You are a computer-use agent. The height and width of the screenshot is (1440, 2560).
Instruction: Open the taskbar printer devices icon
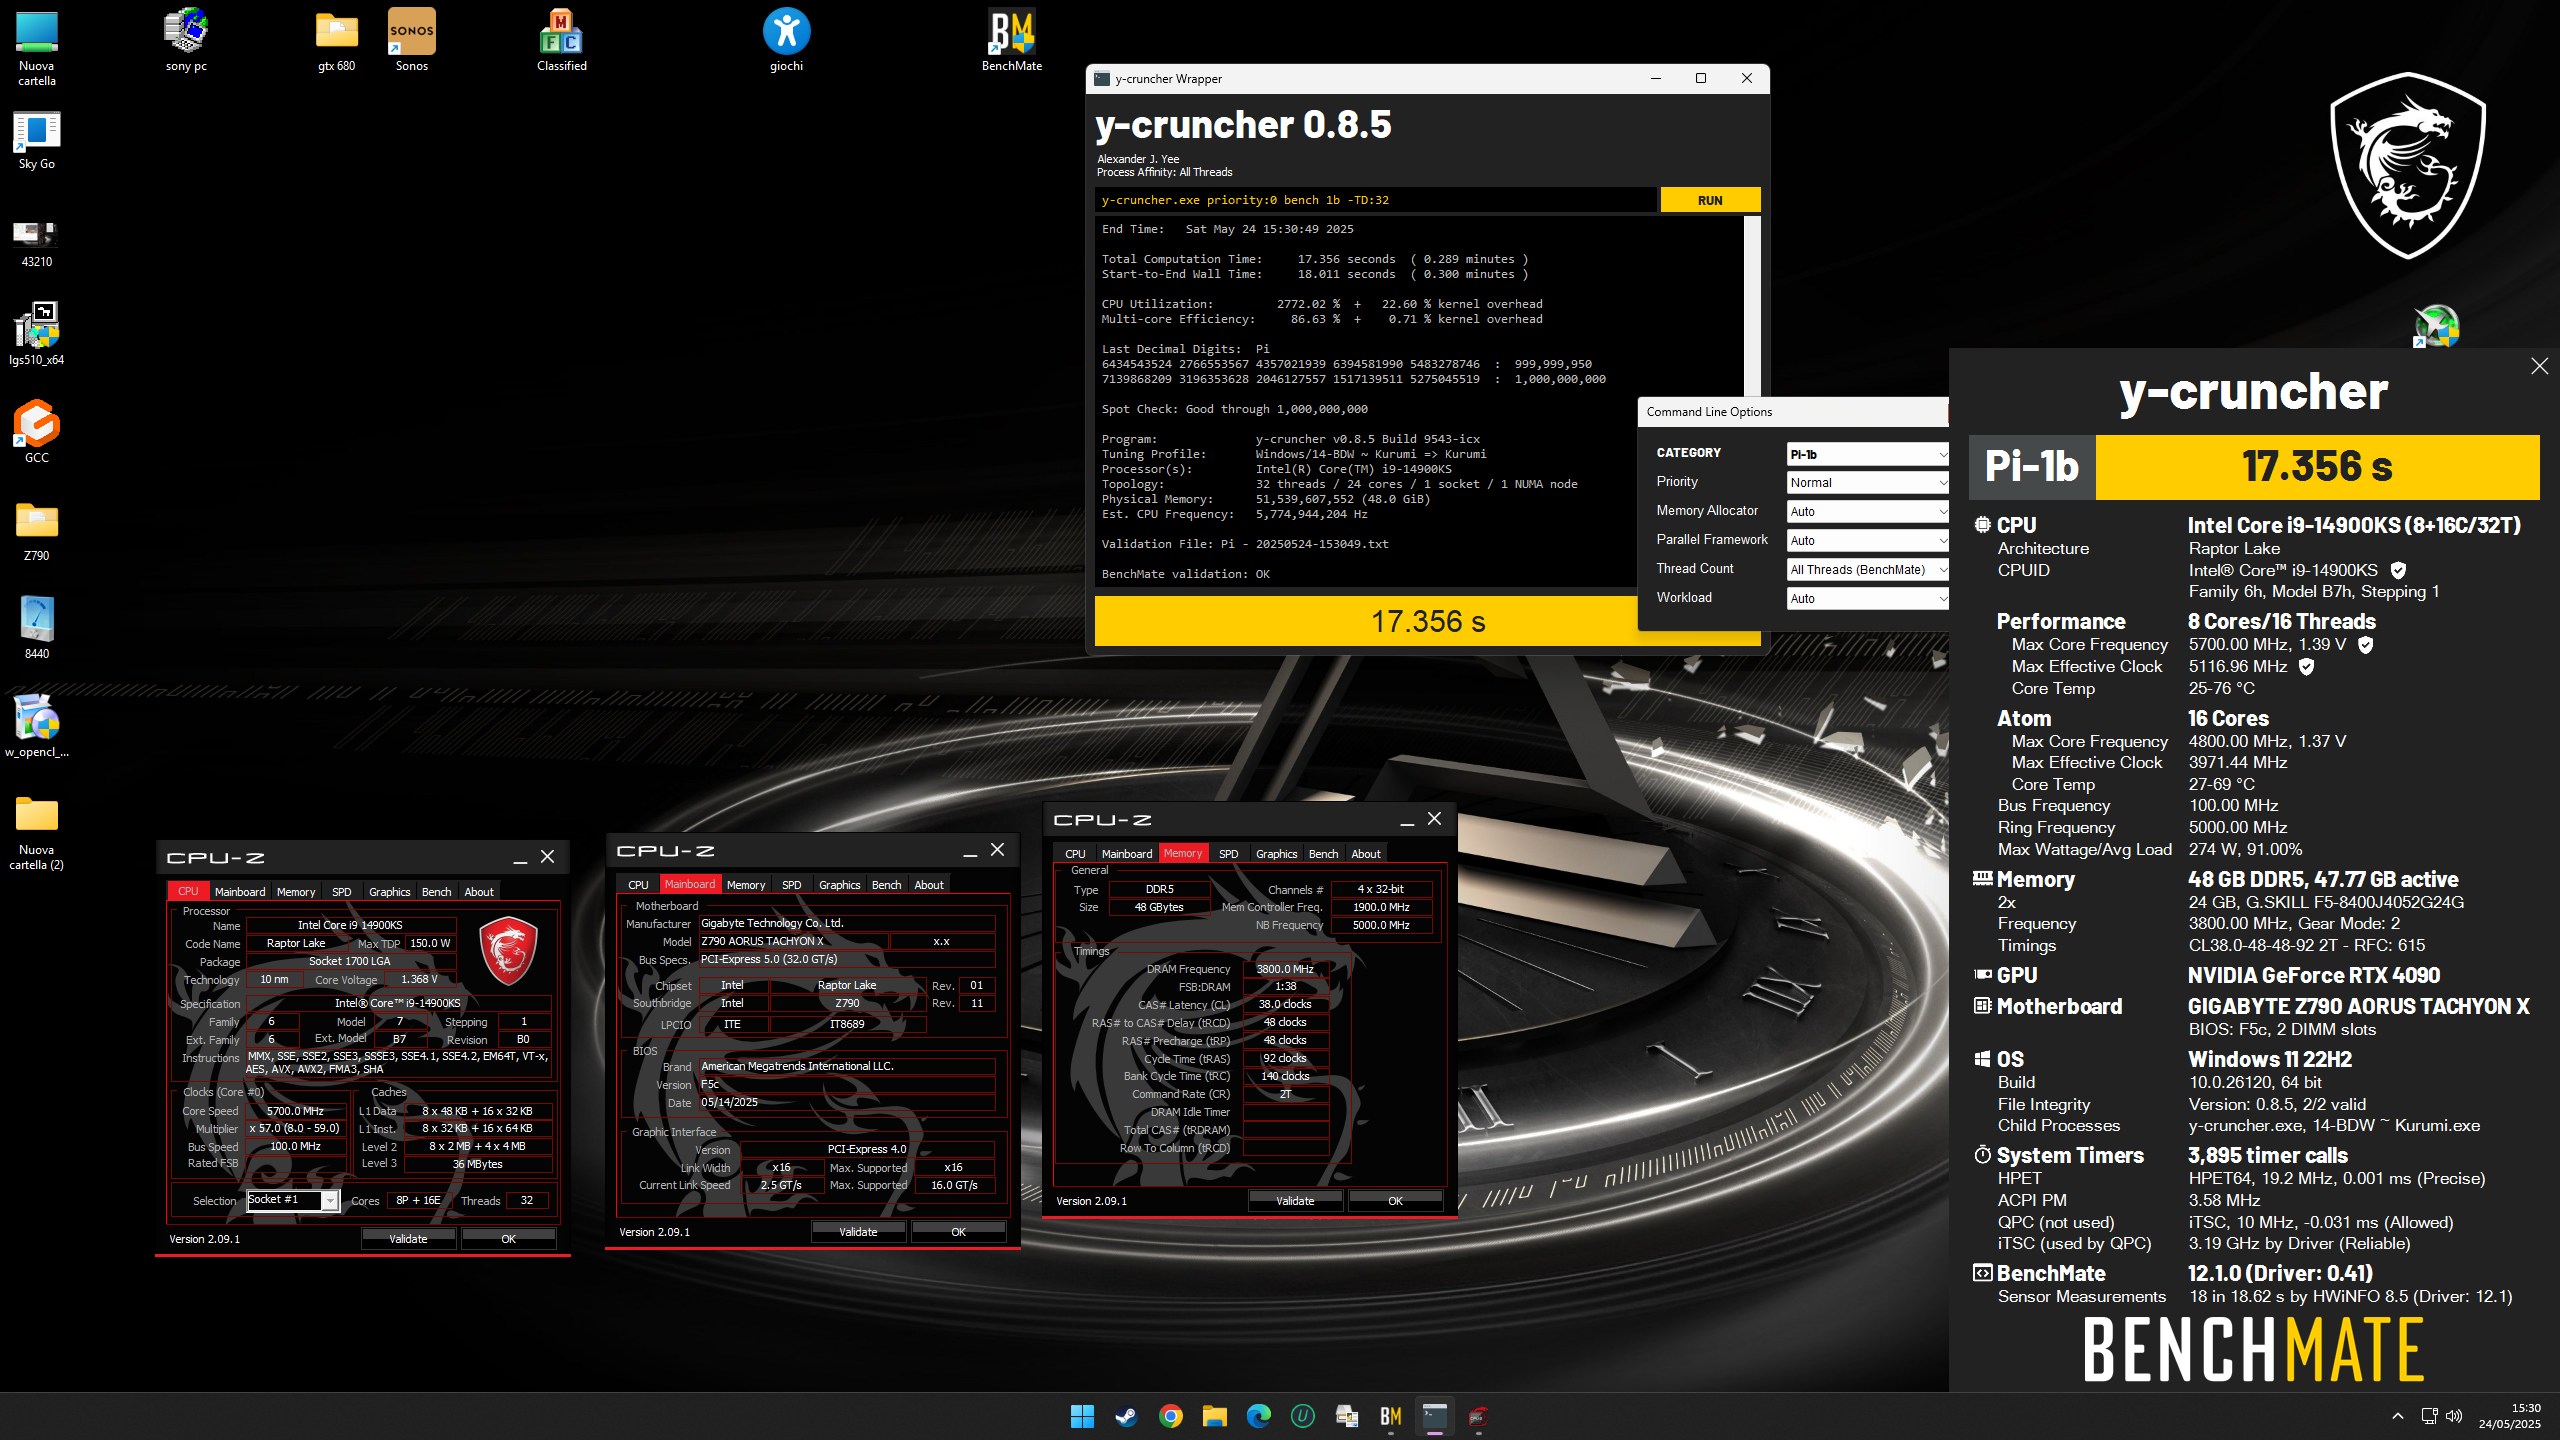1346,1416
